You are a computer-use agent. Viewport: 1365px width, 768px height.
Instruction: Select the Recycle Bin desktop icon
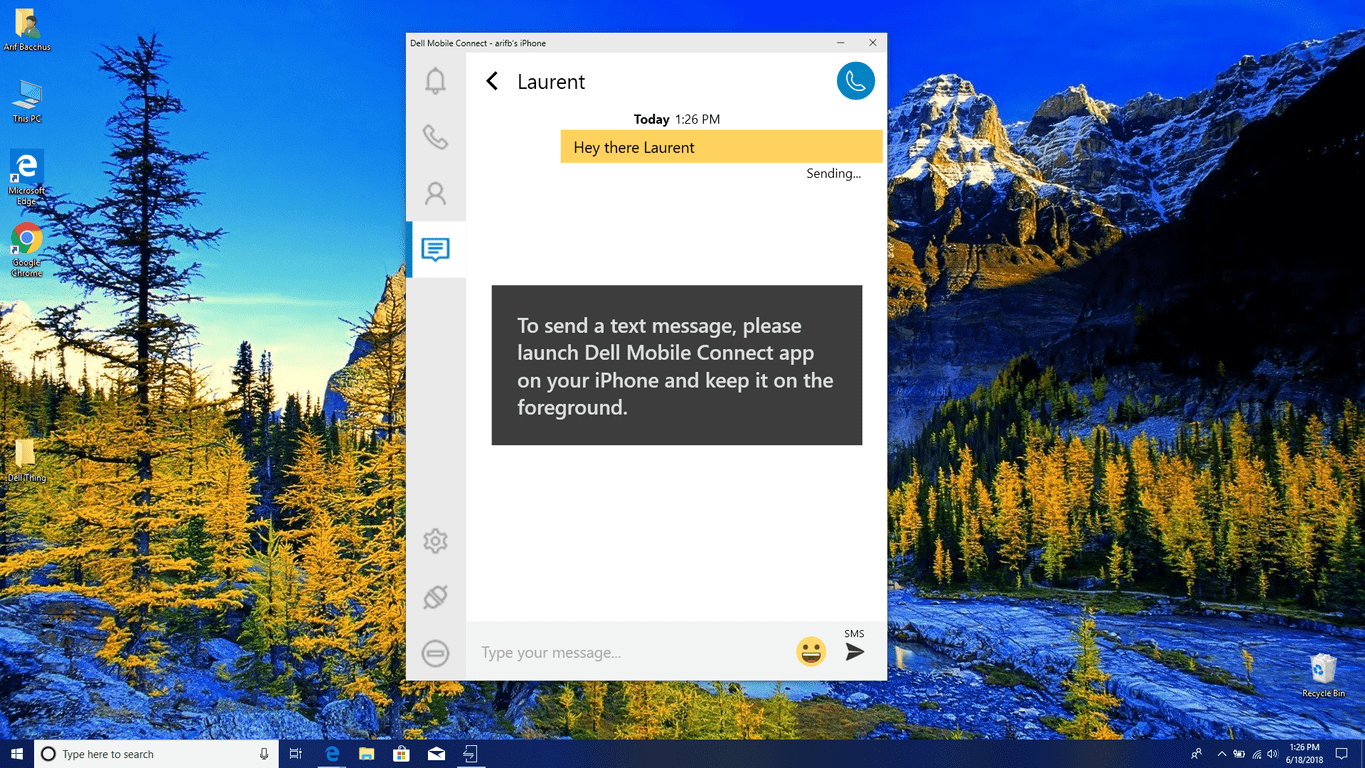[1323, 674]
